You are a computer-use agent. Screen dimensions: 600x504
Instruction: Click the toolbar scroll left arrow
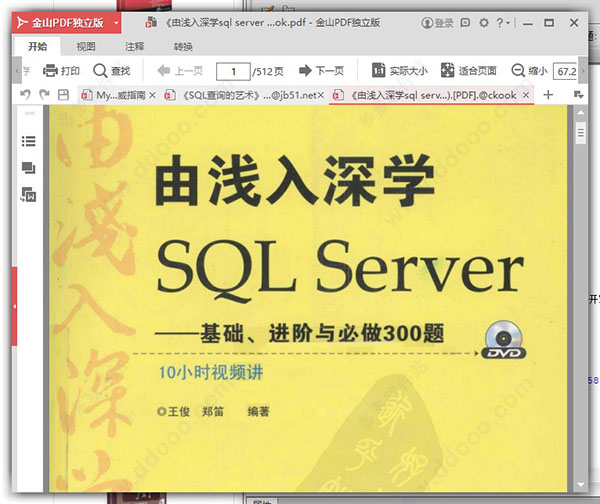tap(17, 70)
